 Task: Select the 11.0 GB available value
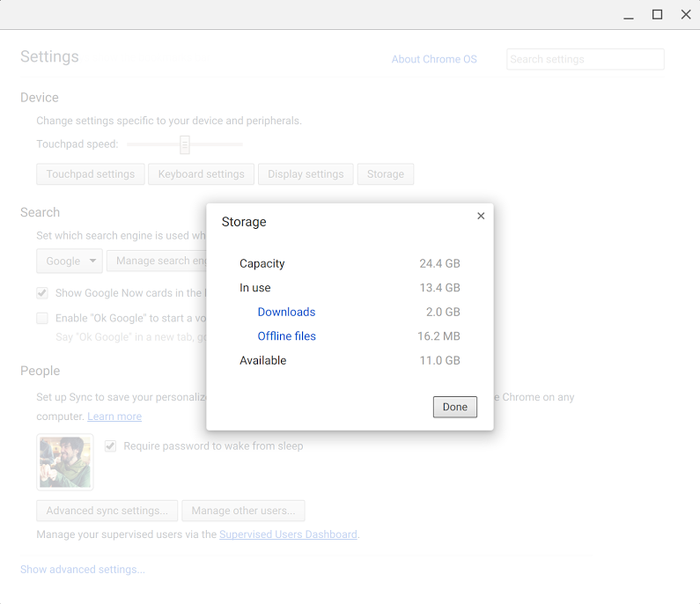(440, 360)
